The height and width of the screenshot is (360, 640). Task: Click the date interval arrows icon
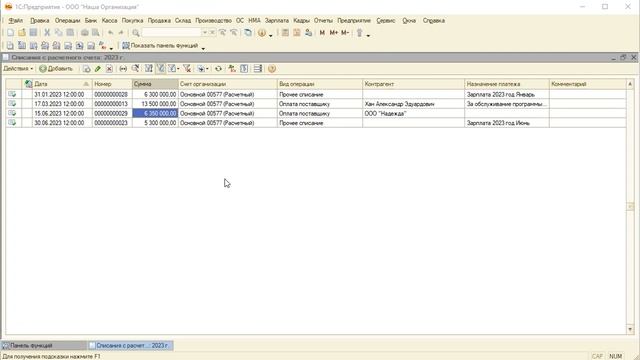[x=123, y=69]
